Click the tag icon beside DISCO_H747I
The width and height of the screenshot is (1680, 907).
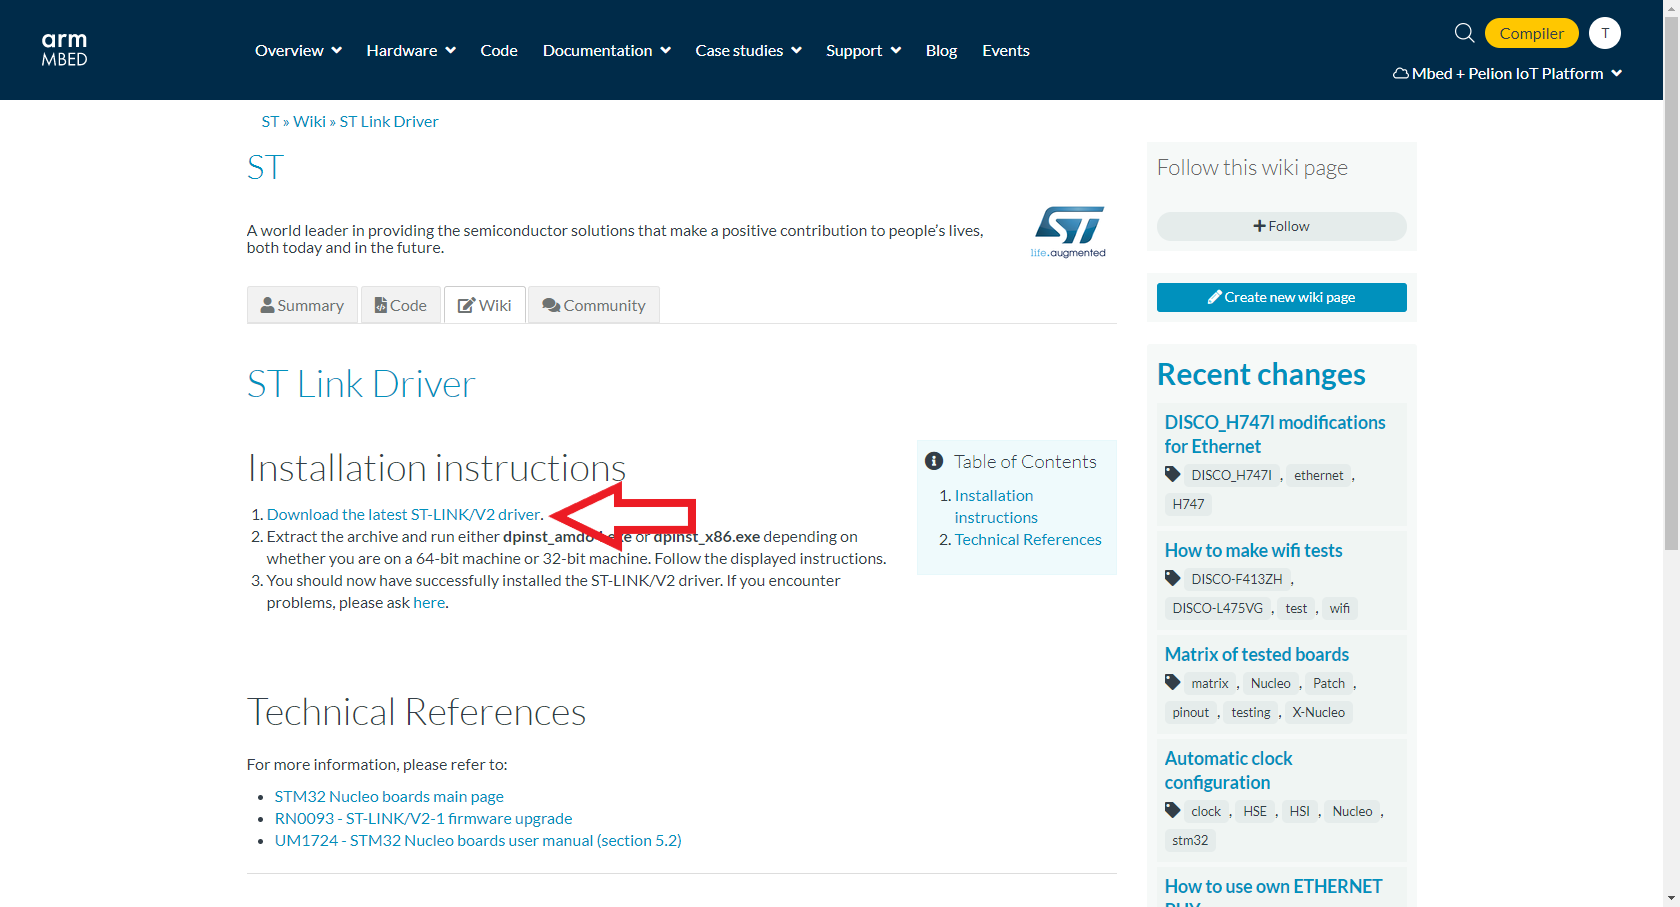point(1173,474)
